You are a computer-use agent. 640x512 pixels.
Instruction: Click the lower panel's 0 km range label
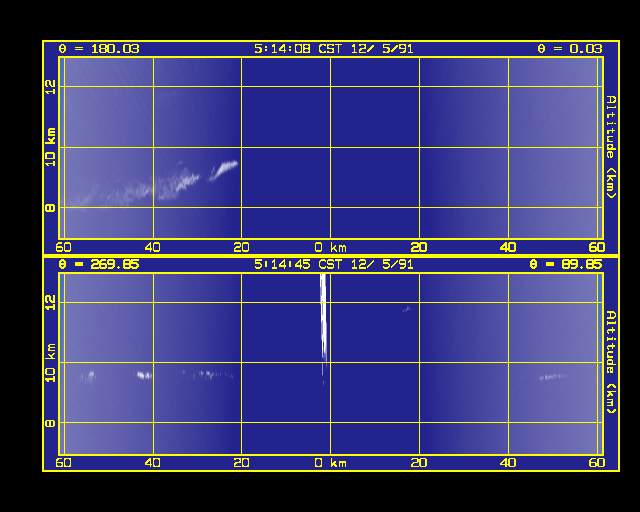(x=331, y=463)
